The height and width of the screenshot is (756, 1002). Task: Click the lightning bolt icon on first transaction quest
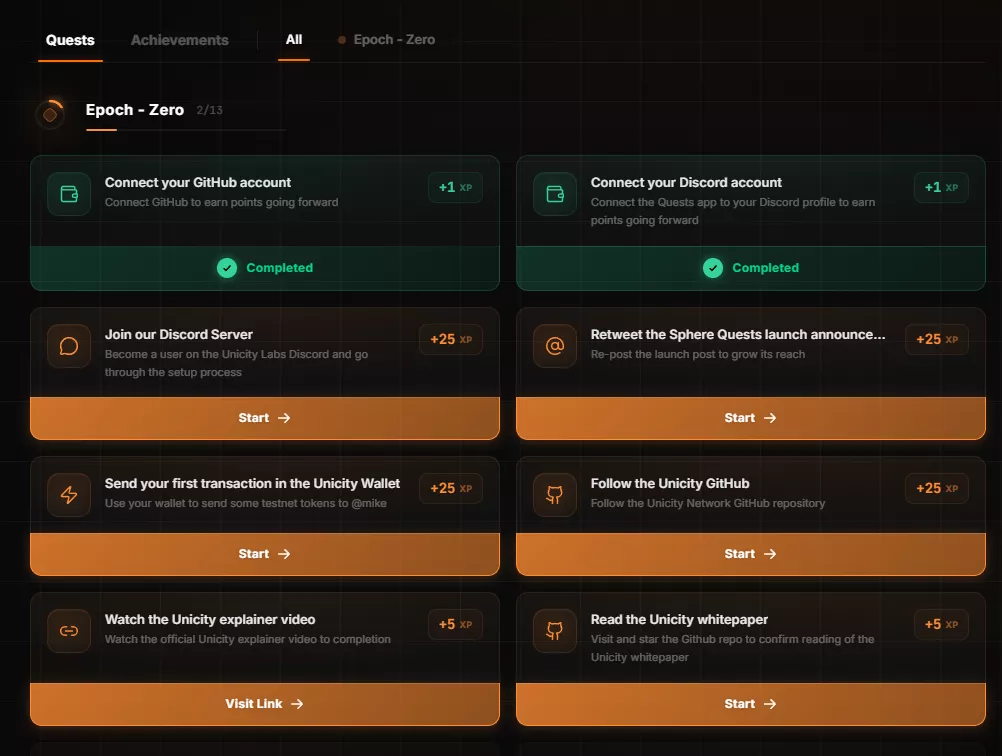coord(69,495)
